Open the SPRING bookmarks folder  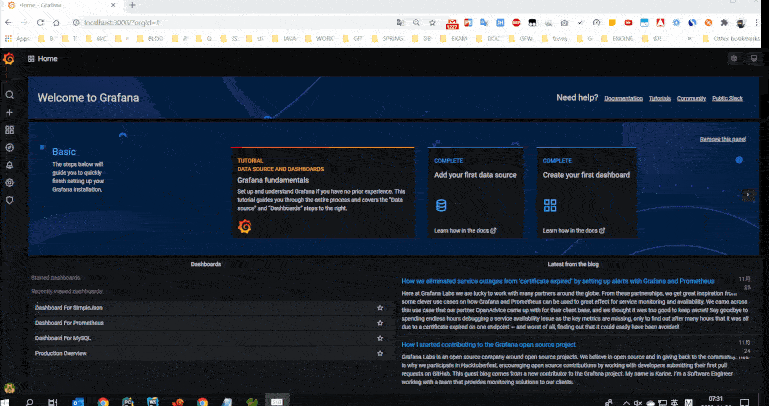pos(387,38)
